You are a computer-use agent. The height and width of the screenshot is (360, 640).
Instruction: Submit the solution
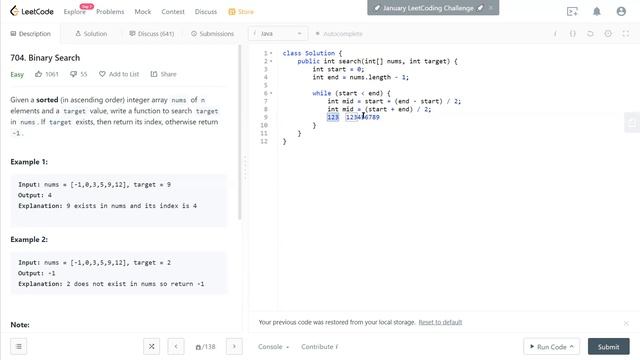(609, 347)
